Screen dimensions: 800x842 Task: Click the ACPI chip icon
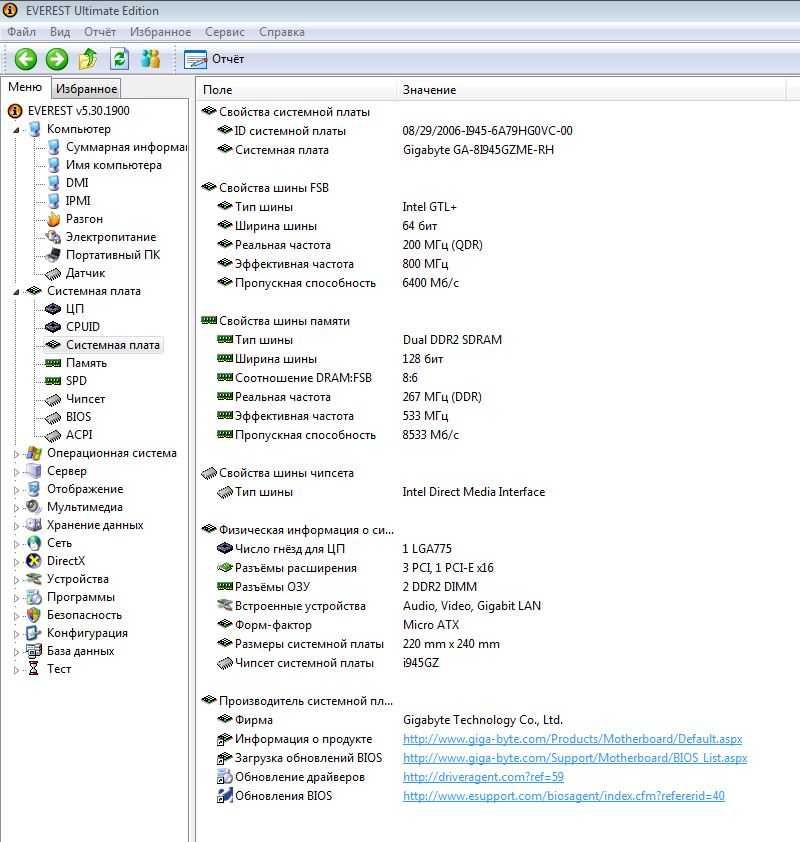tap(53, 435)
